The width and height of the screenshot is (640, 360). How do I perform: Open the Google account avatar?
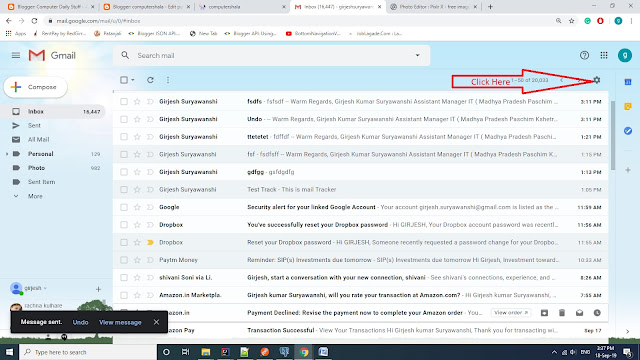pos(624,55)
